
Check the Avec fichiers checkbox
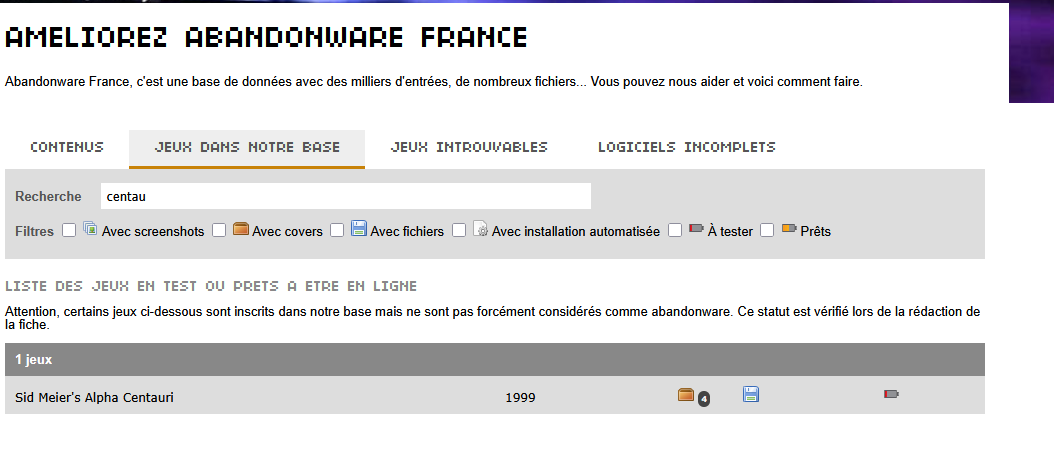click(337, 231)
